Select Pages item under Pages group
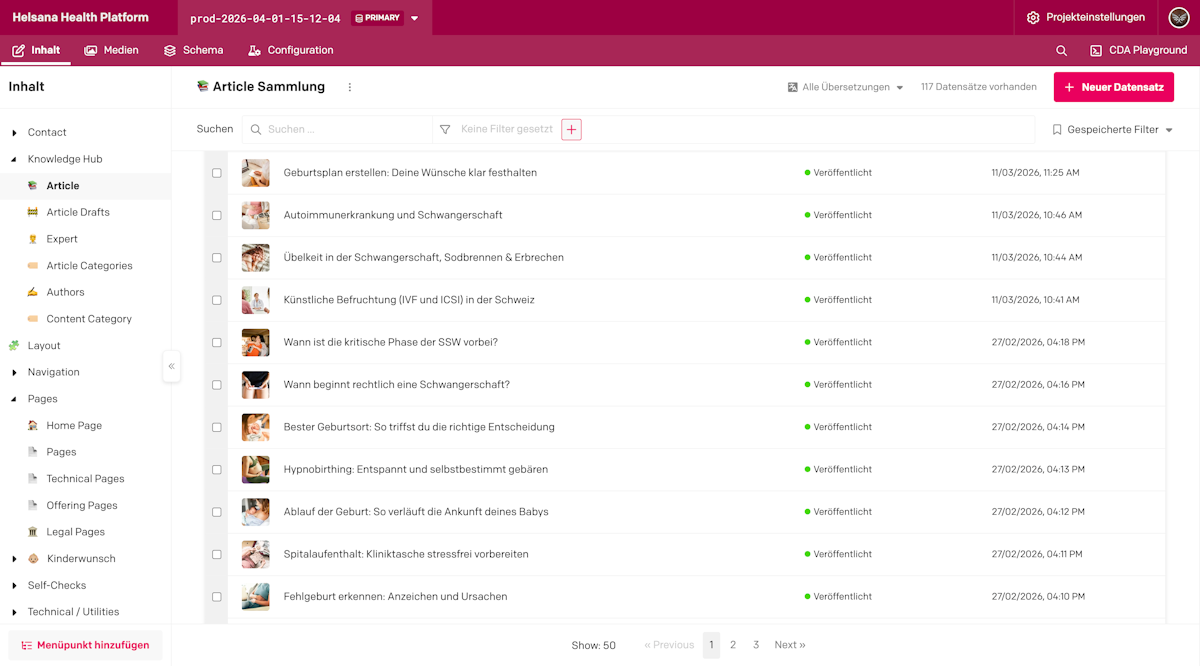1200x666 pixels. click(61, 452)
